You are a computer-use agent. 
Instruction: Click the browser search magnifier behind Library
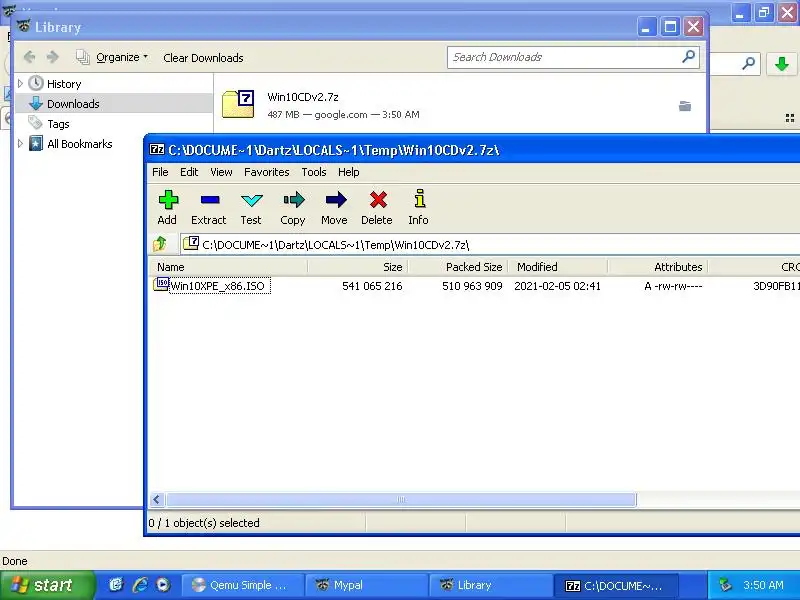click(x=748, y=64)
